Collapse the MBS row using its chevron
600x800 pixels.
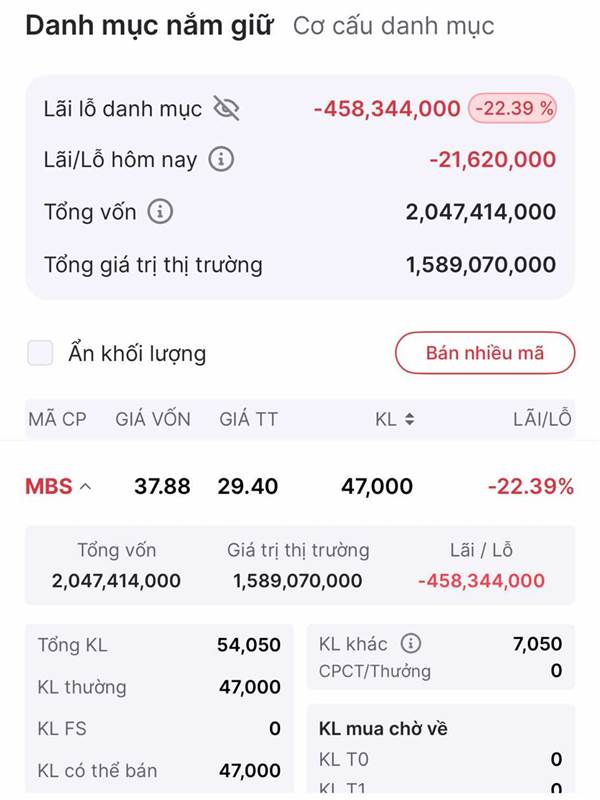85,487
